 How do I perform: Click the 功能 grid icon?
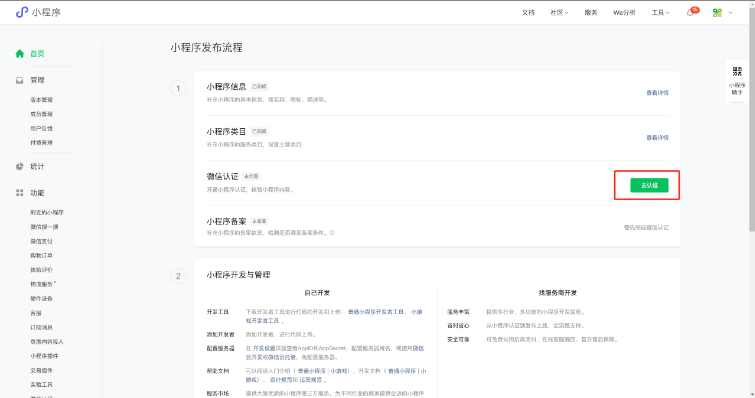coord(20,193)
